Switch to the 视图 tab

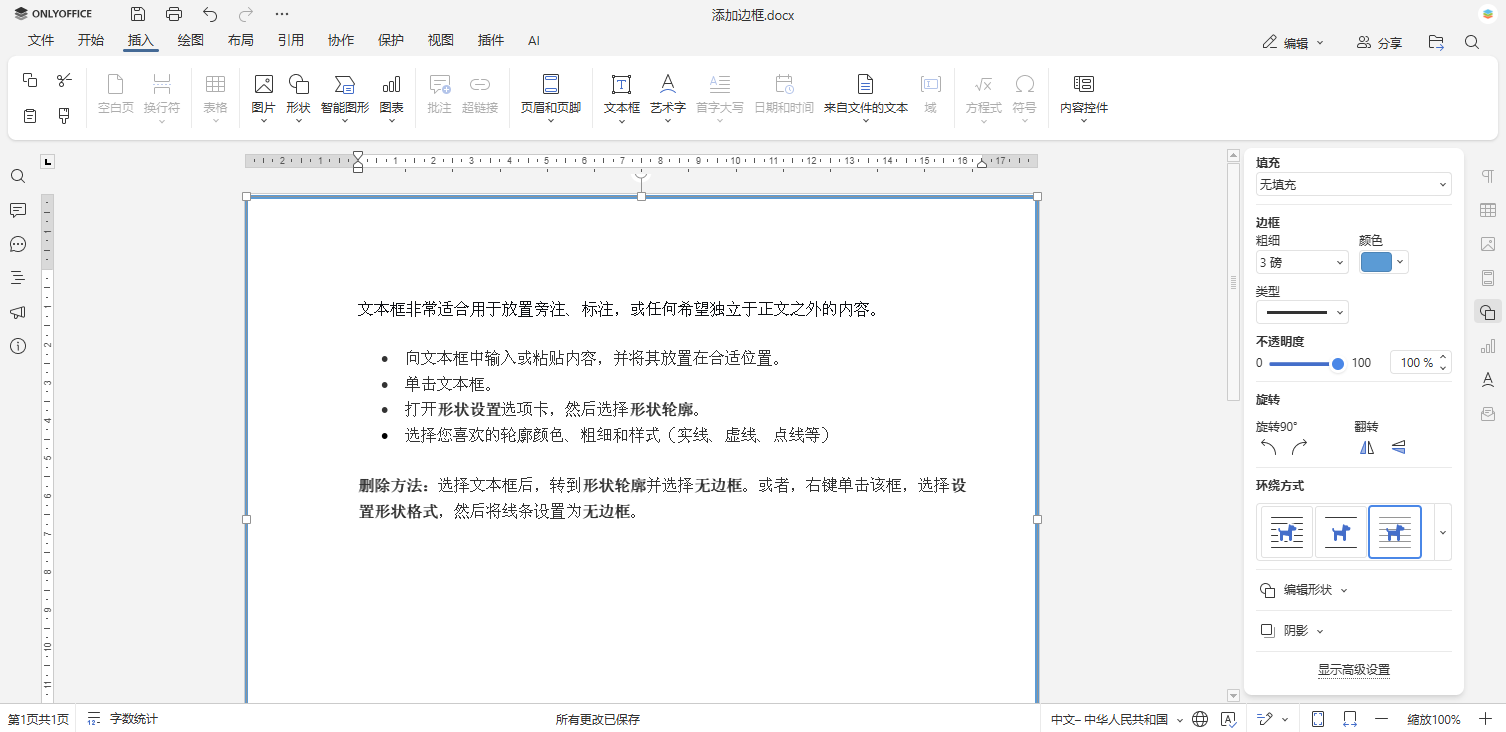point(441,40)
